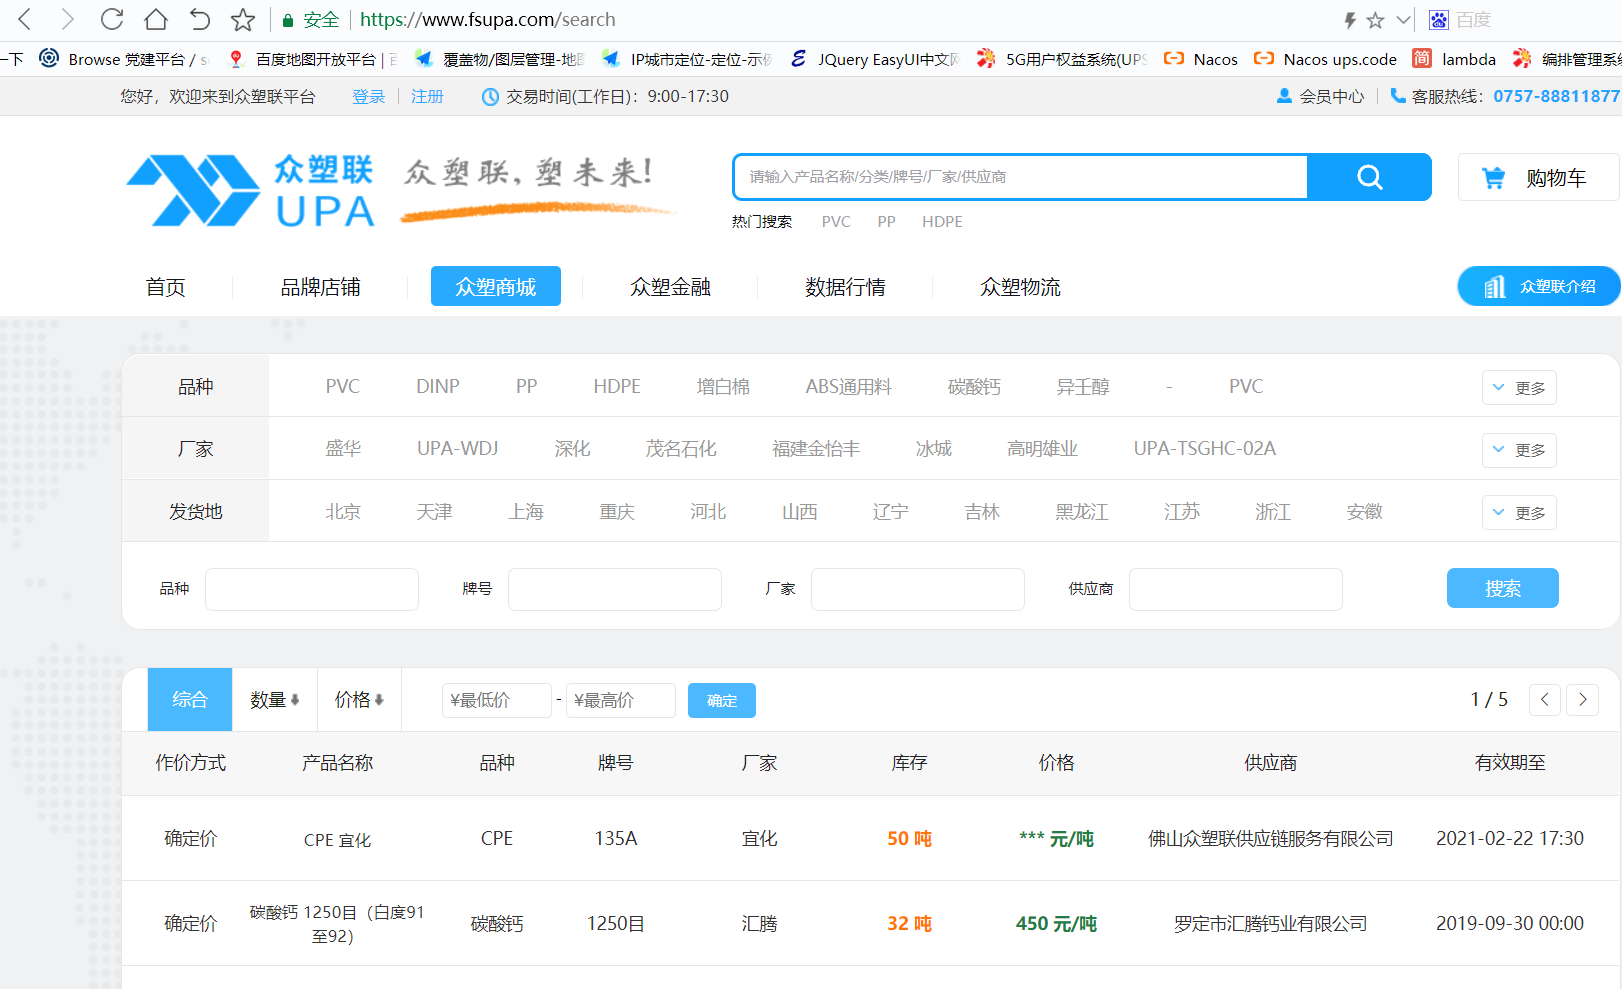Open the 品牌店铺 nav item

click(x=320, y=287)
